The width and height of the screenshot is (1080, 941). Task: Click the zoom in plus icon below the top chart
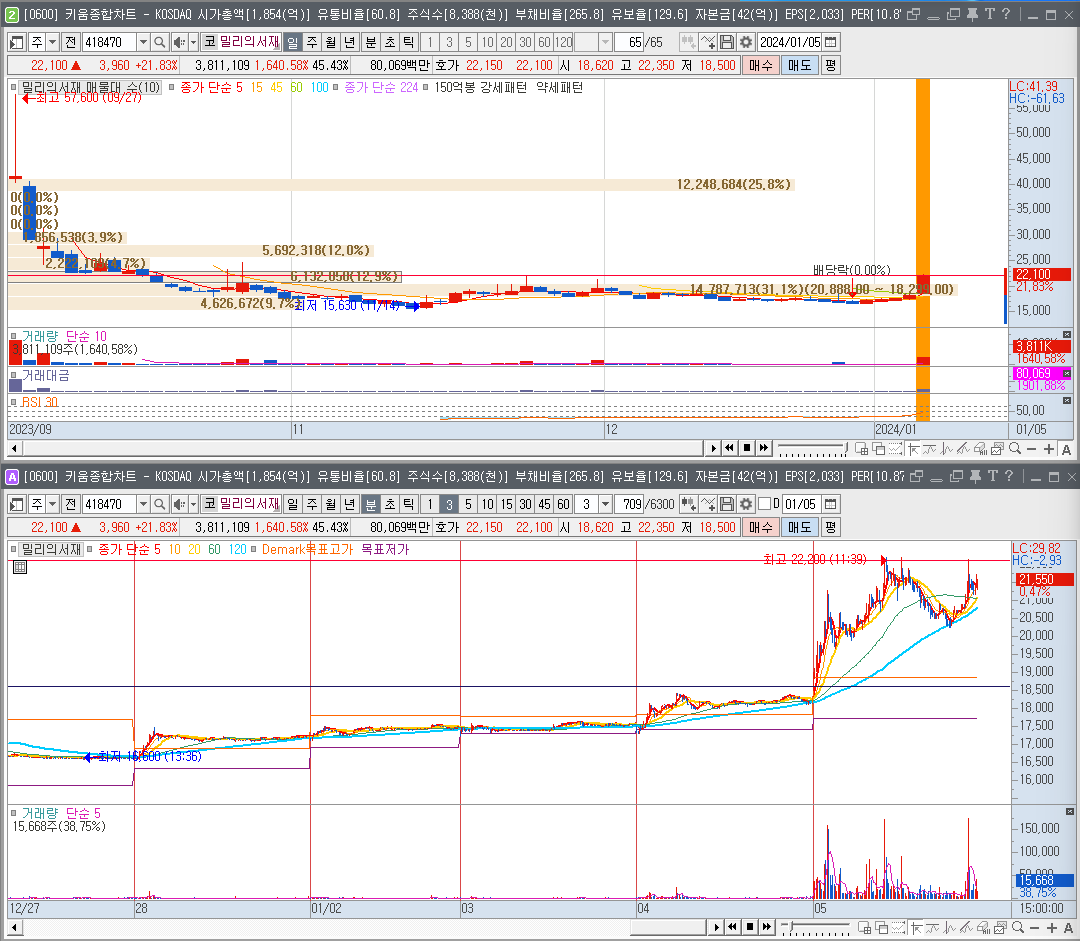pos(1048,449)
